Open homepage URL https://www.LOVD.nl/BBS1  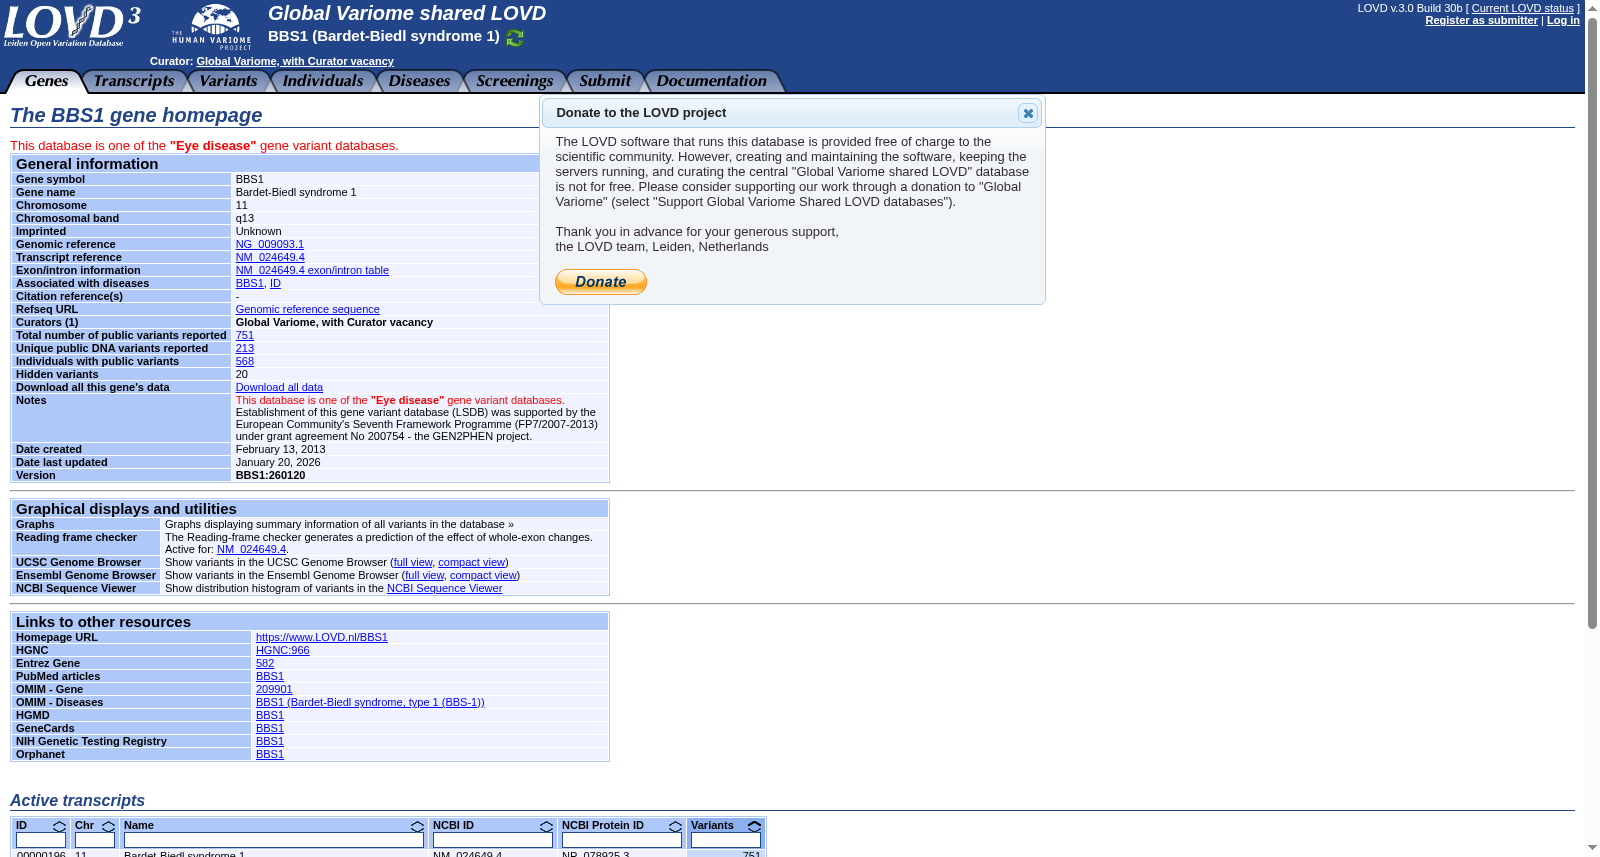pos(321,637)
